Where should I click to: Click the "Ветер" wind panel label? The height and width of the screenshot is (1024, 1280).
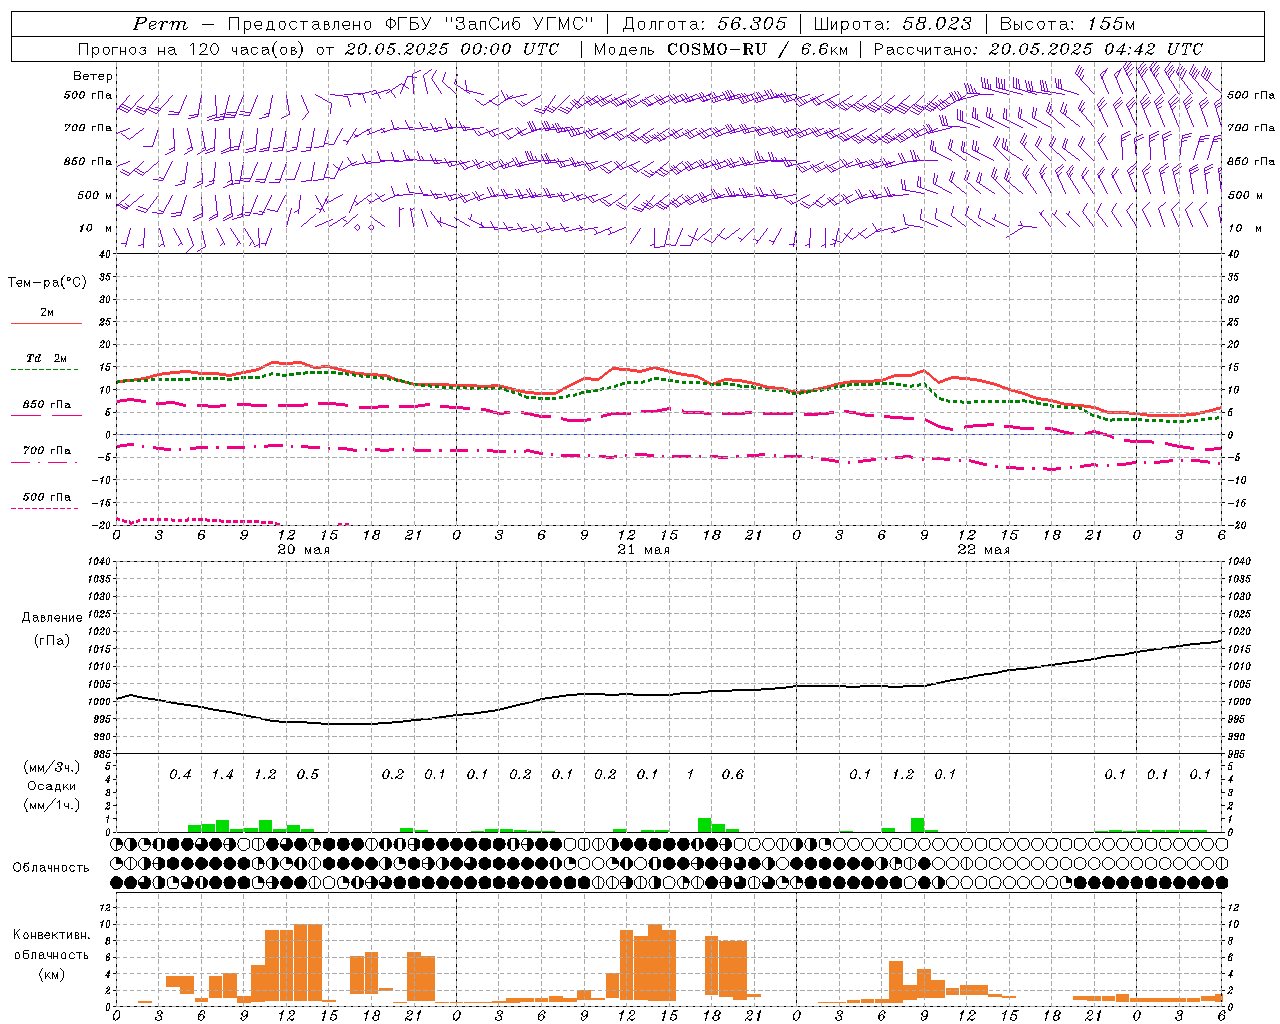coord(92,76)
